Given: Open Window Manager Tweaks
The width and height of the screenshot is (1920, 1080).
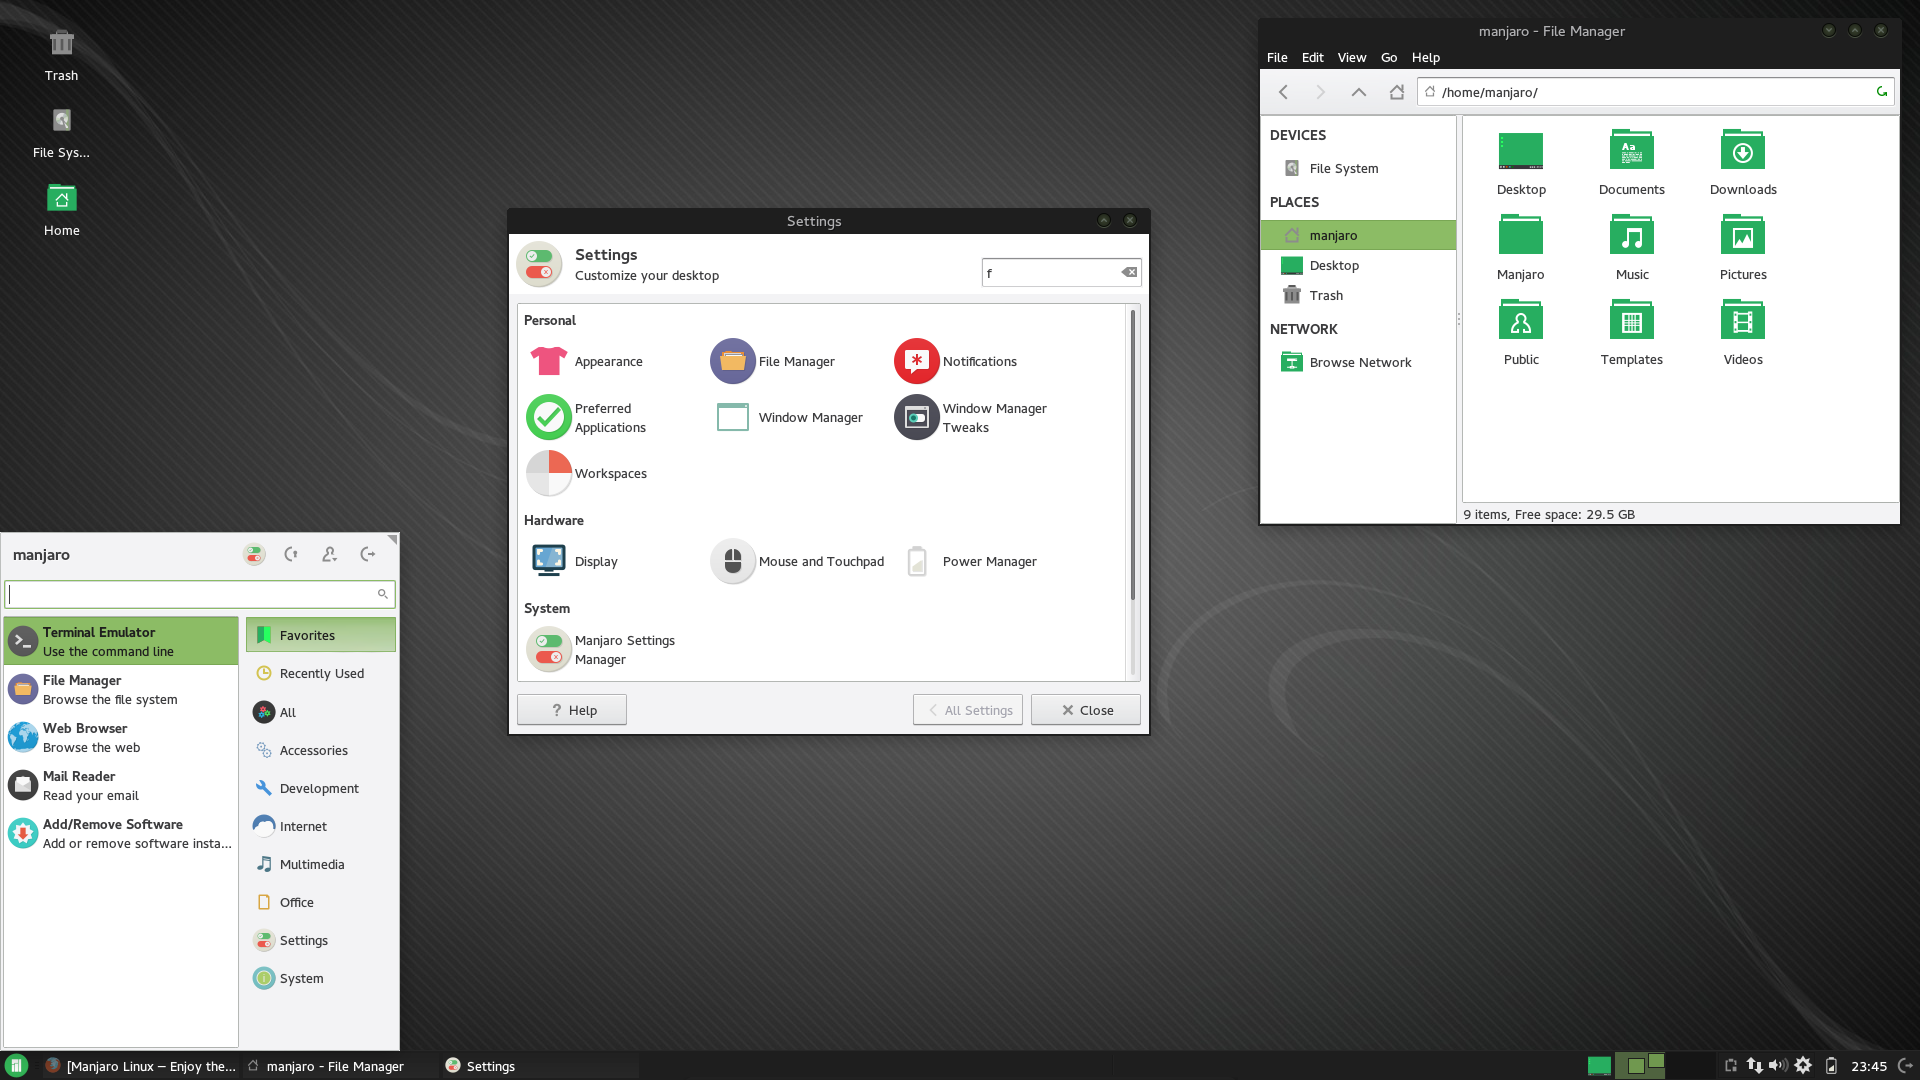Looking at the screenshot, I should pos(971,417).
